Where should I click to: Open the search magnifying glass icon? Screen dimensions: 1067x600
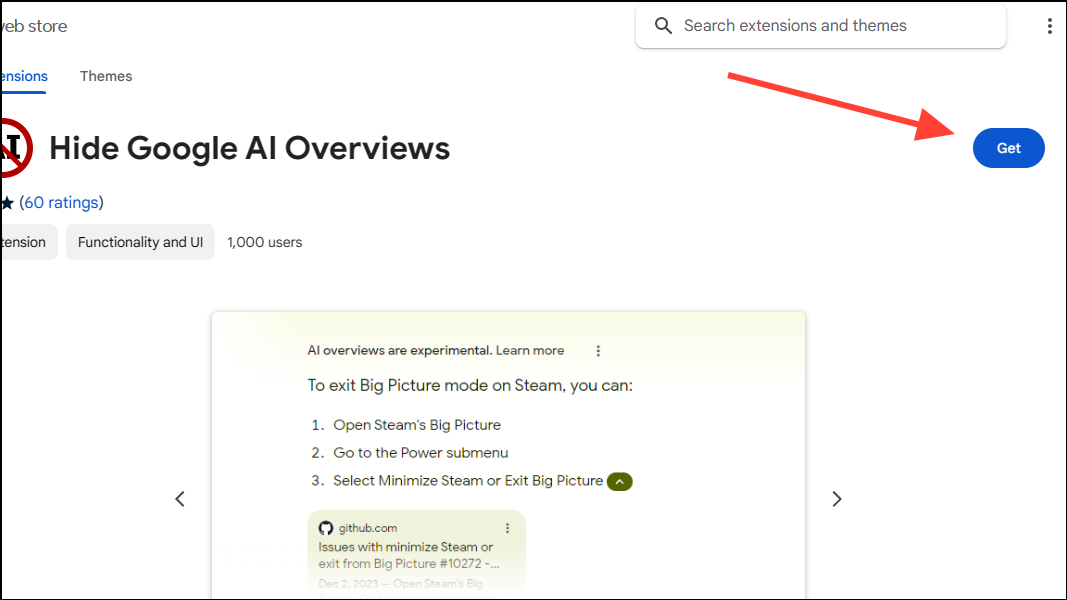click(x=663, y=25)
